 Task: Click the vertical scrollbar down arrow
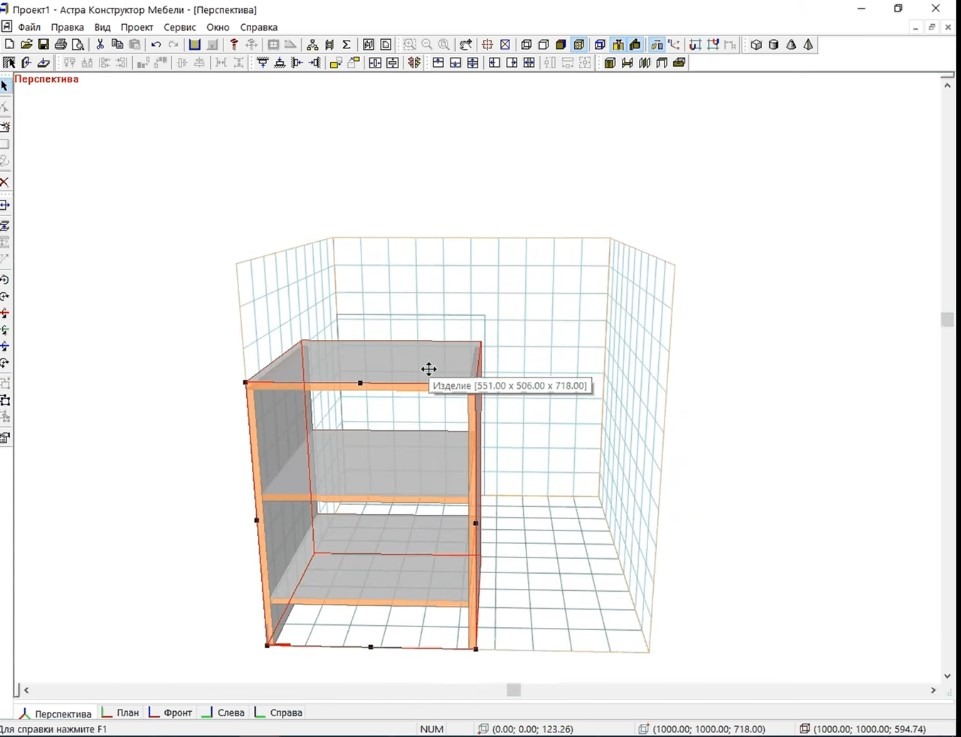coord(947,676)
